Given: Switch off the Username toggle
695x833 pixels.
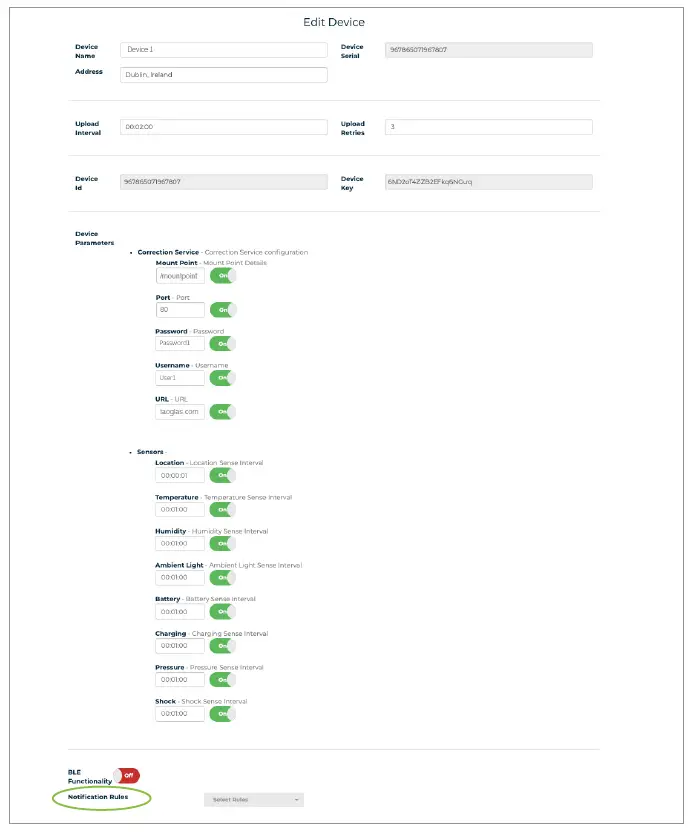Looking at the screenshot, I should coord(222,378).
